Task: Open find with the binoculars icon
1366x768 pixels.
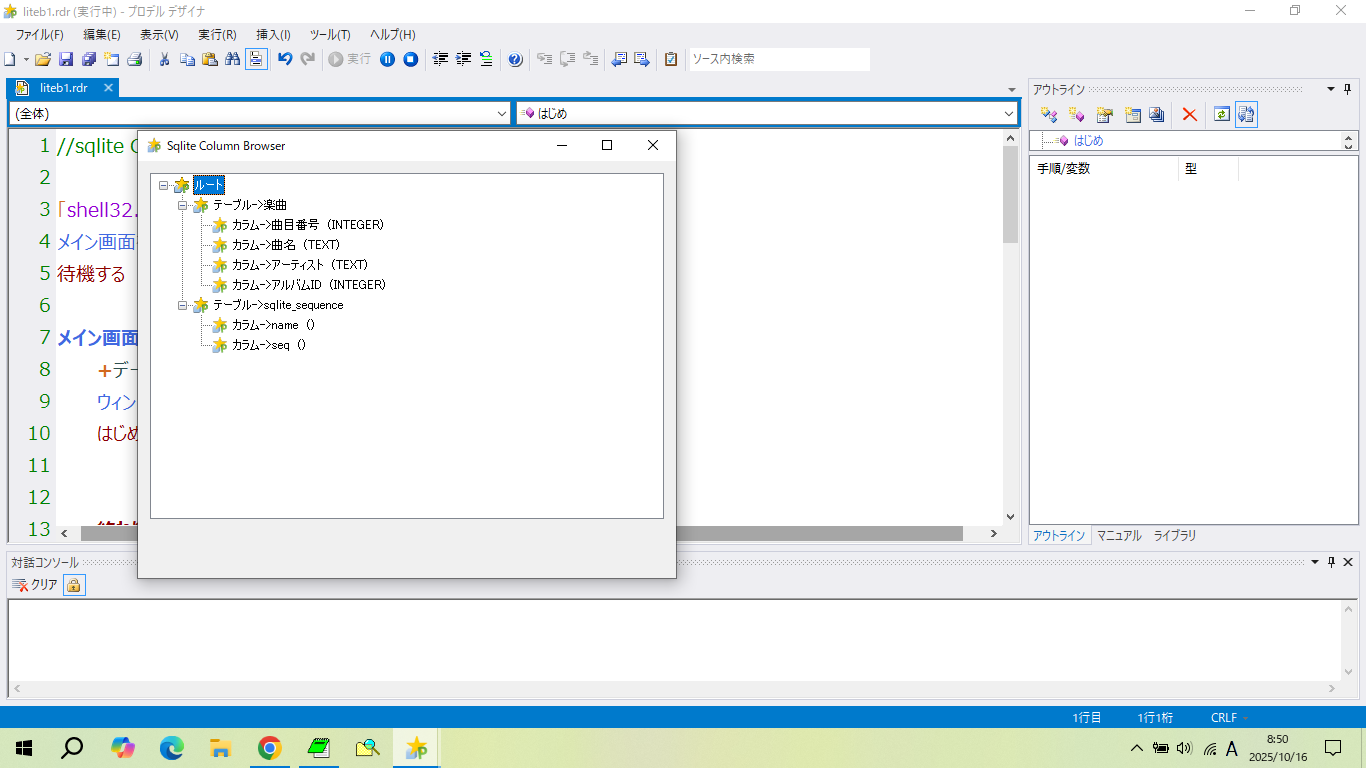Action: coord(233,59)
